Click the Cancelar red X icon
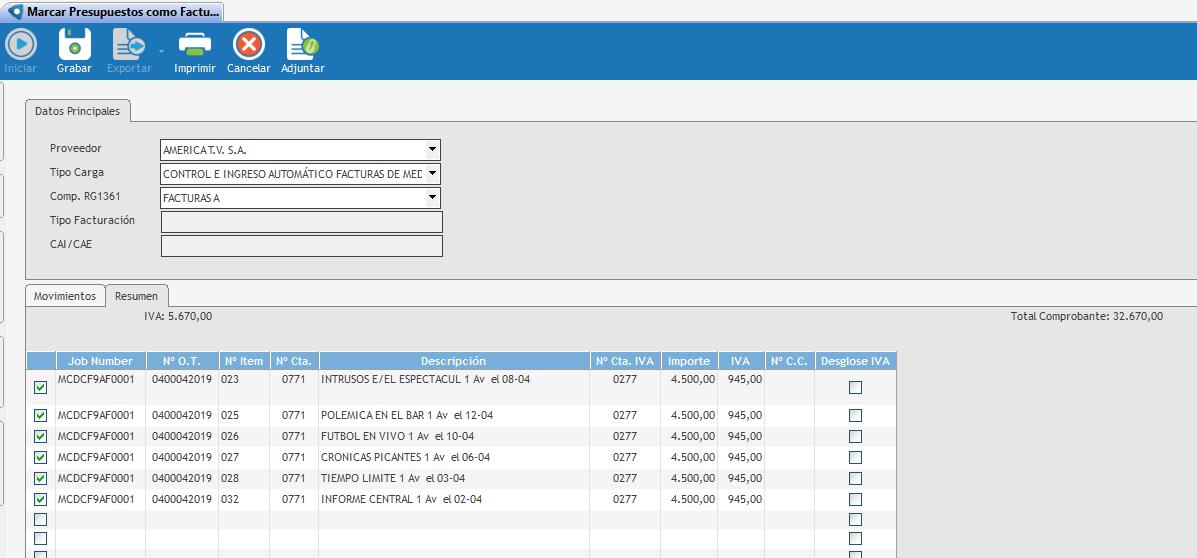The height and width of the screenshot is (558, 1197). click(x=248, y=44)
